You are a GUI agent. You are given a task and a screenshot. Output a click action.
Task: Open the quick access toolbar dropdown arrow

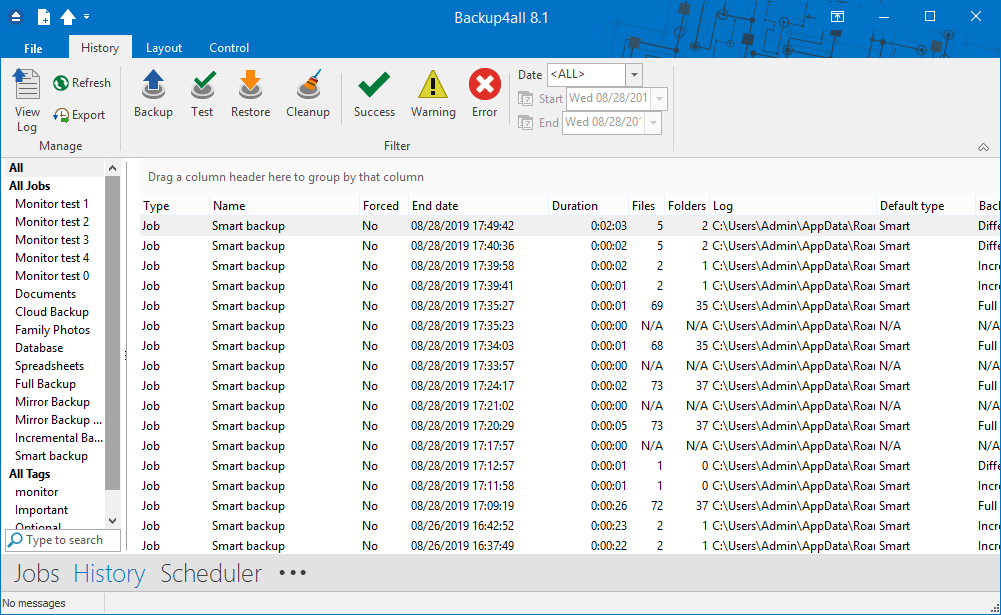tap(86, 17)
